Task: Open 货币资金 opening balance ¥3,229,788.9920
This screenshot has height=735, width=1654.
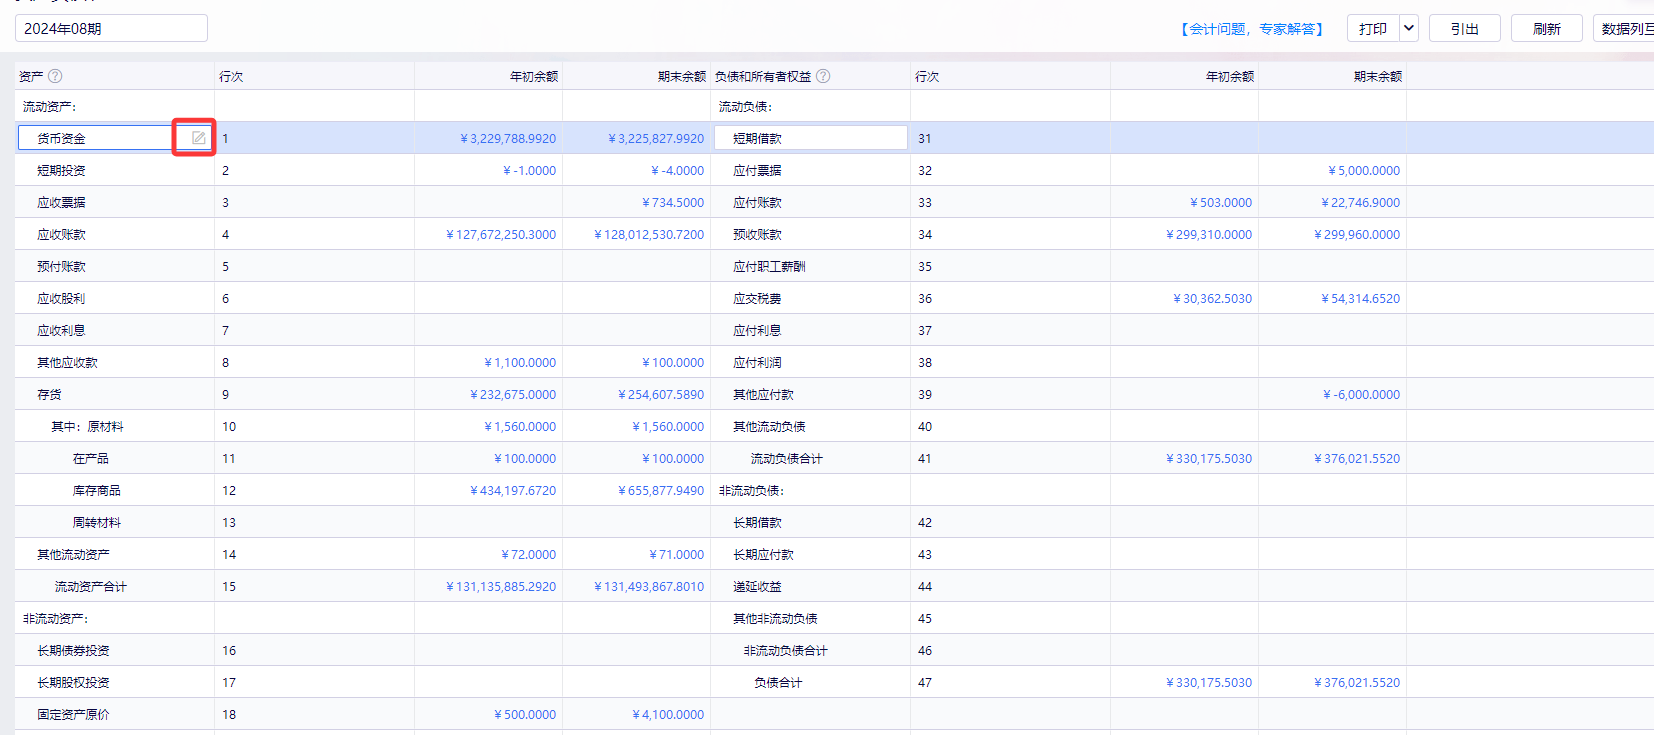Action: (508, 139)
